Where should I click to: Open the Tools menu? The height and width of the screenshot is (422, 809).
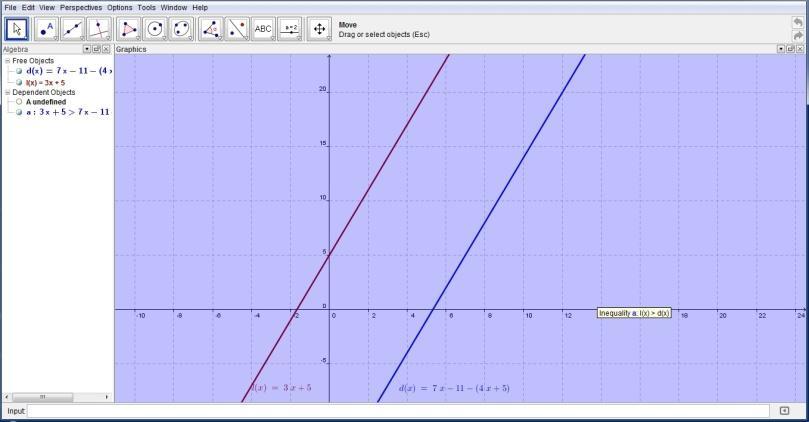[147, 8]
